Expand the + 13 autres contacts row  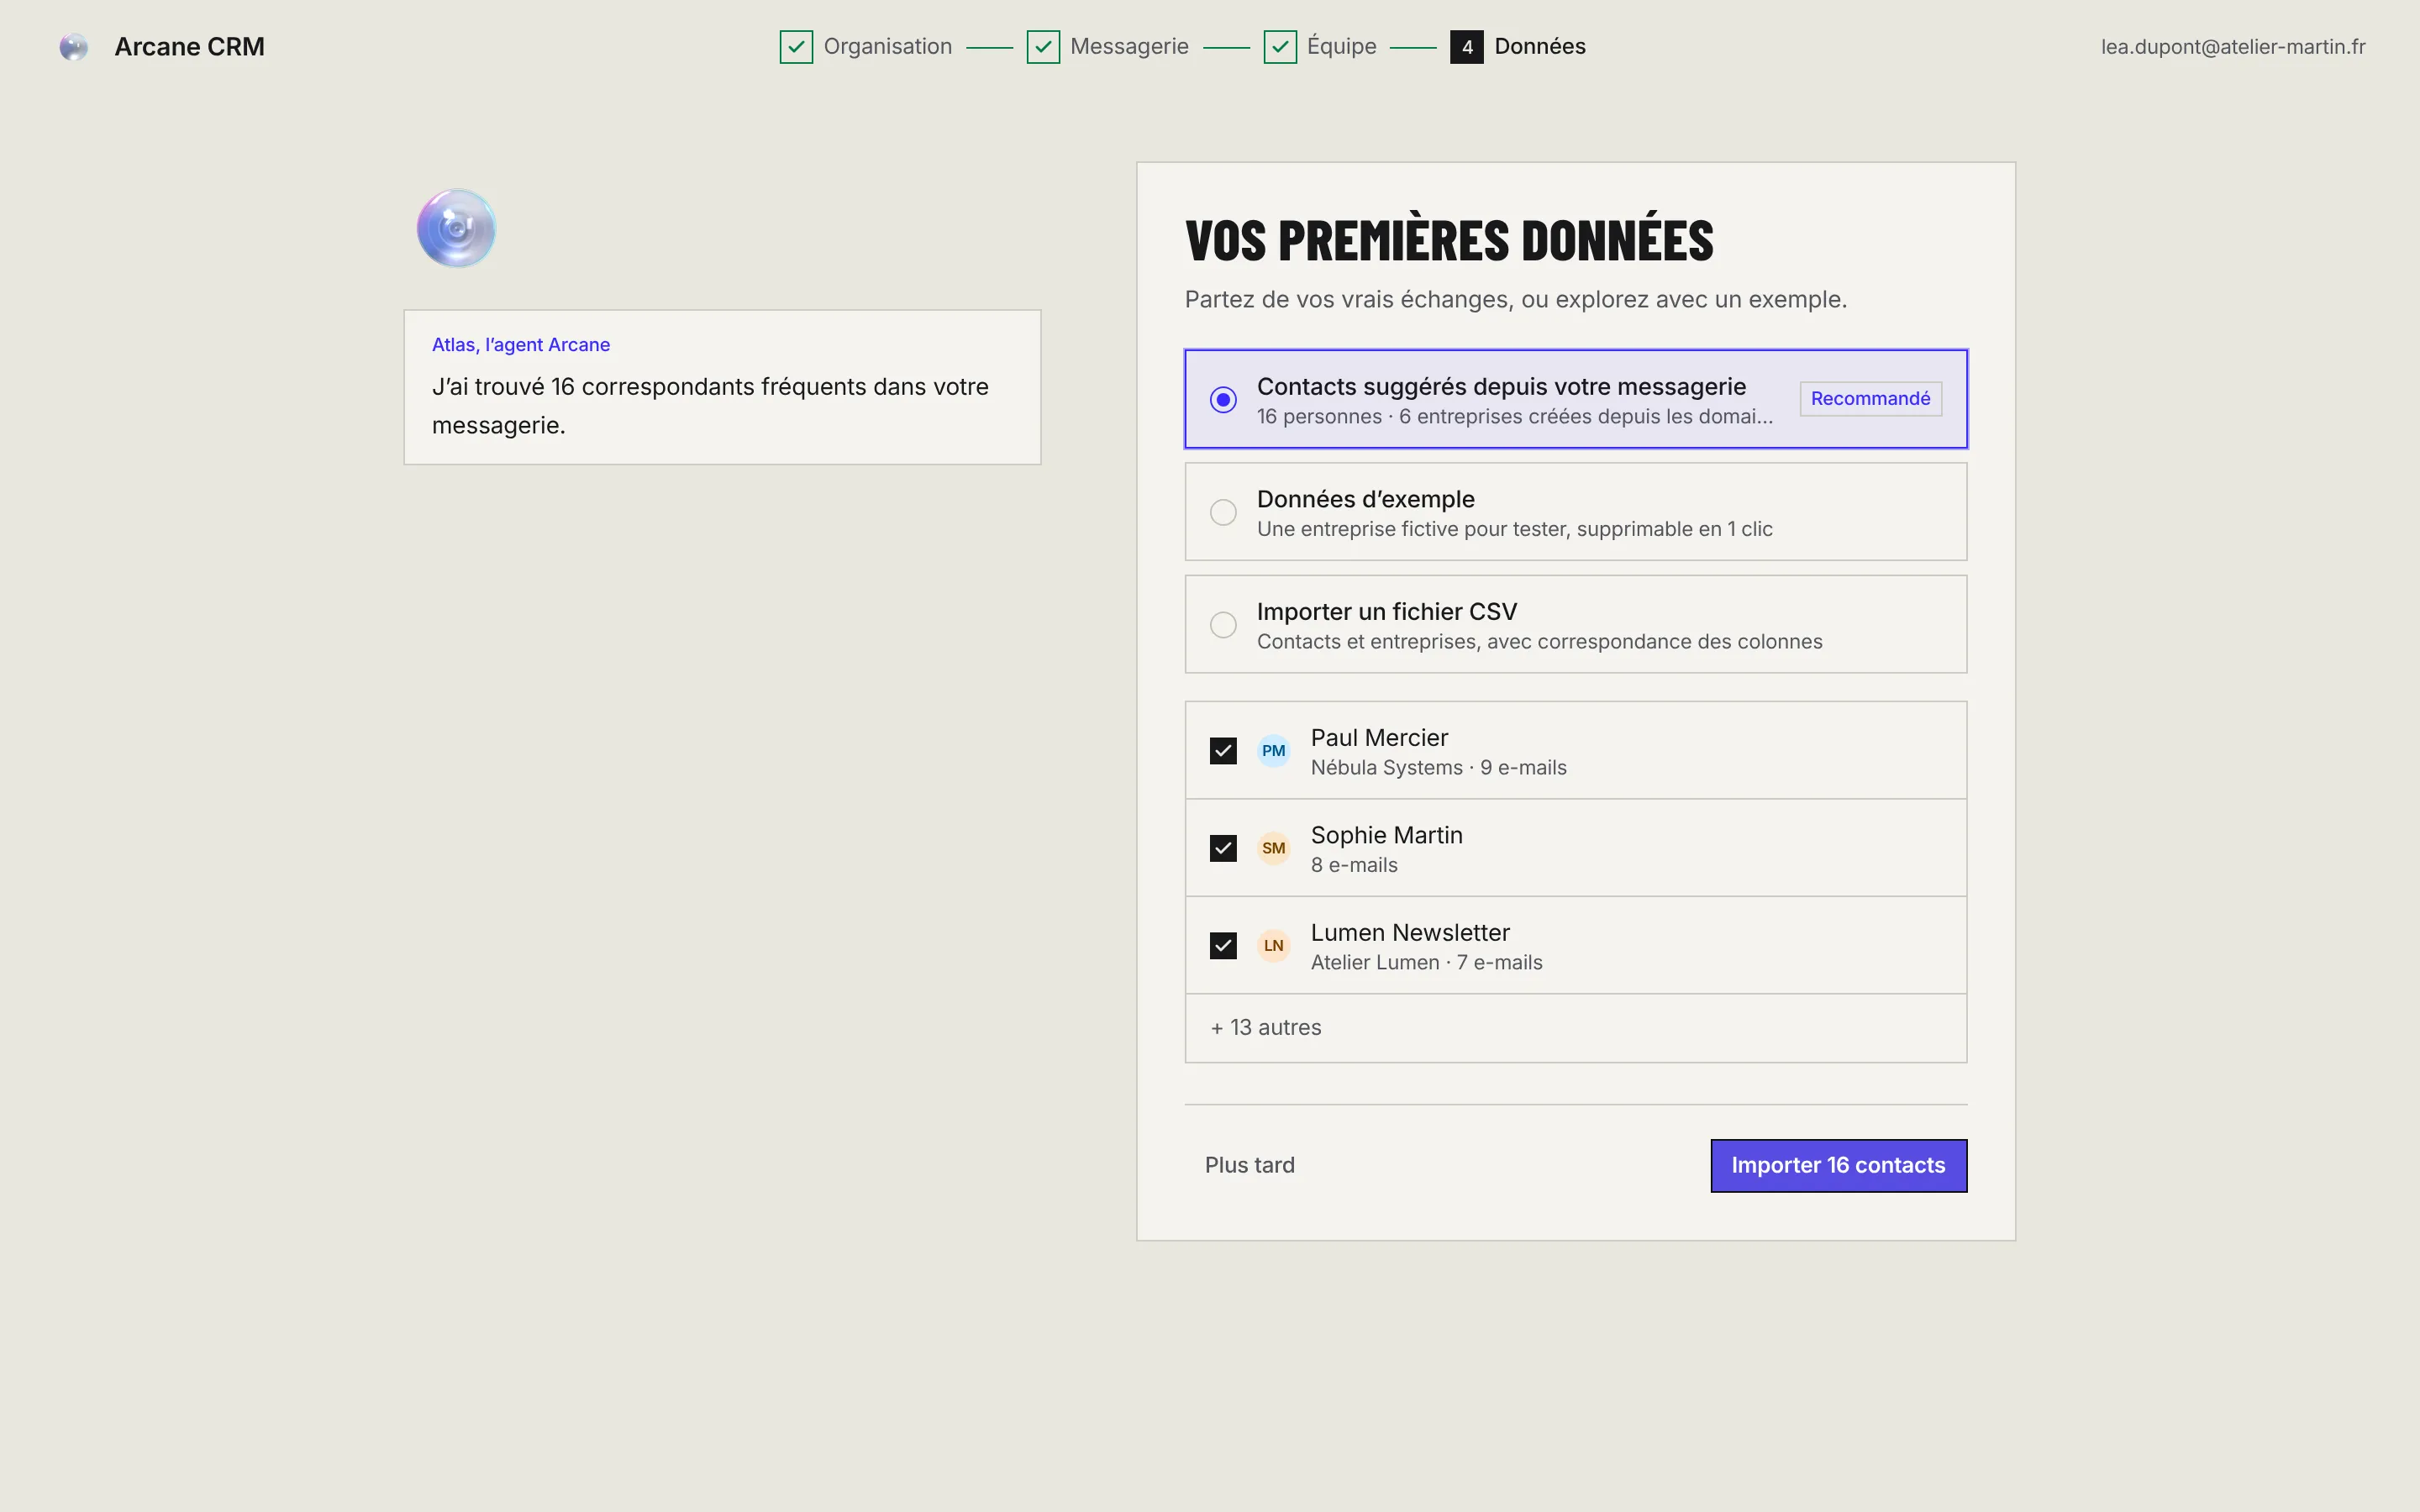point(1576,1028)
